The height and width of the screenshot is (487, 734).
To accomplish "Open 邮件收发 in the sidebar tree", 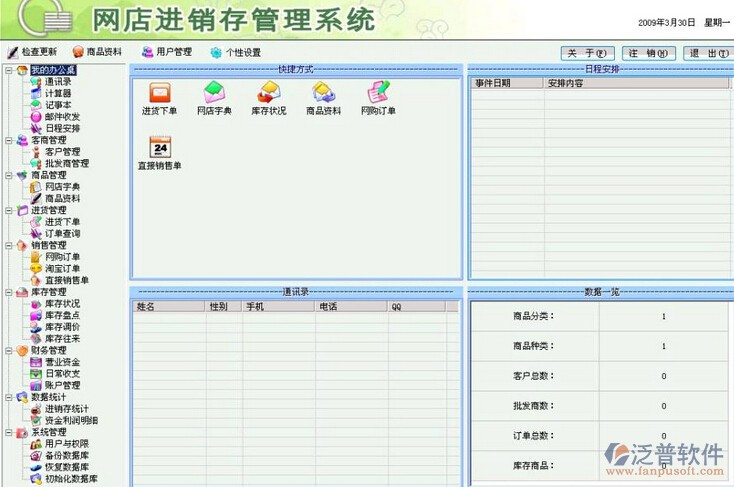I will pyautogui.click(x=62, y=117).
